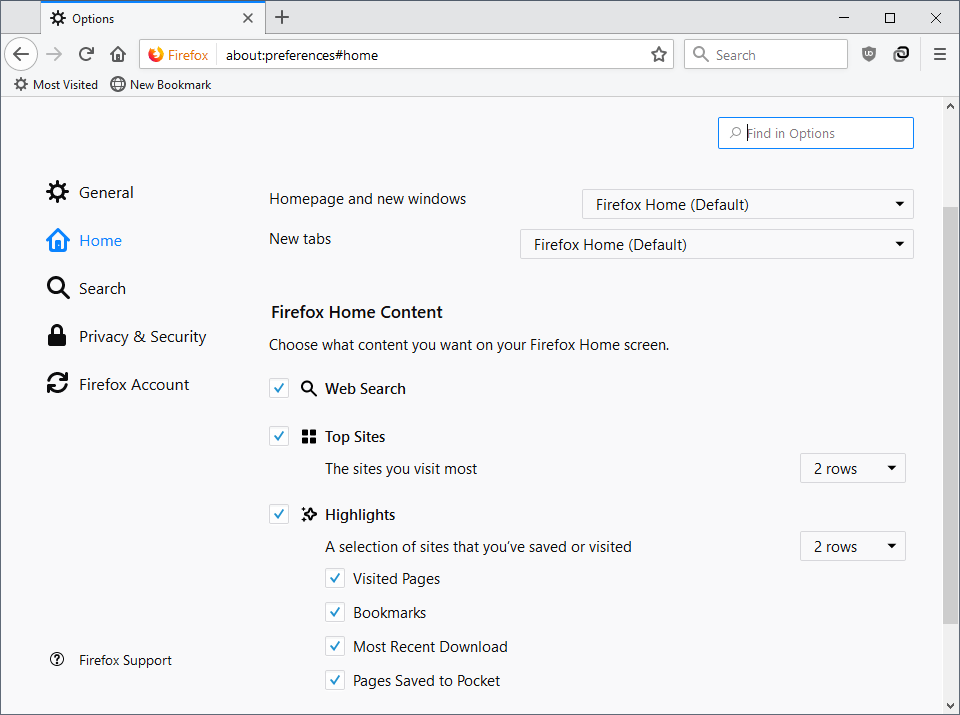960x715 pixels.
Task: Click the Top Sites grid icon
Action: [309, 436]
